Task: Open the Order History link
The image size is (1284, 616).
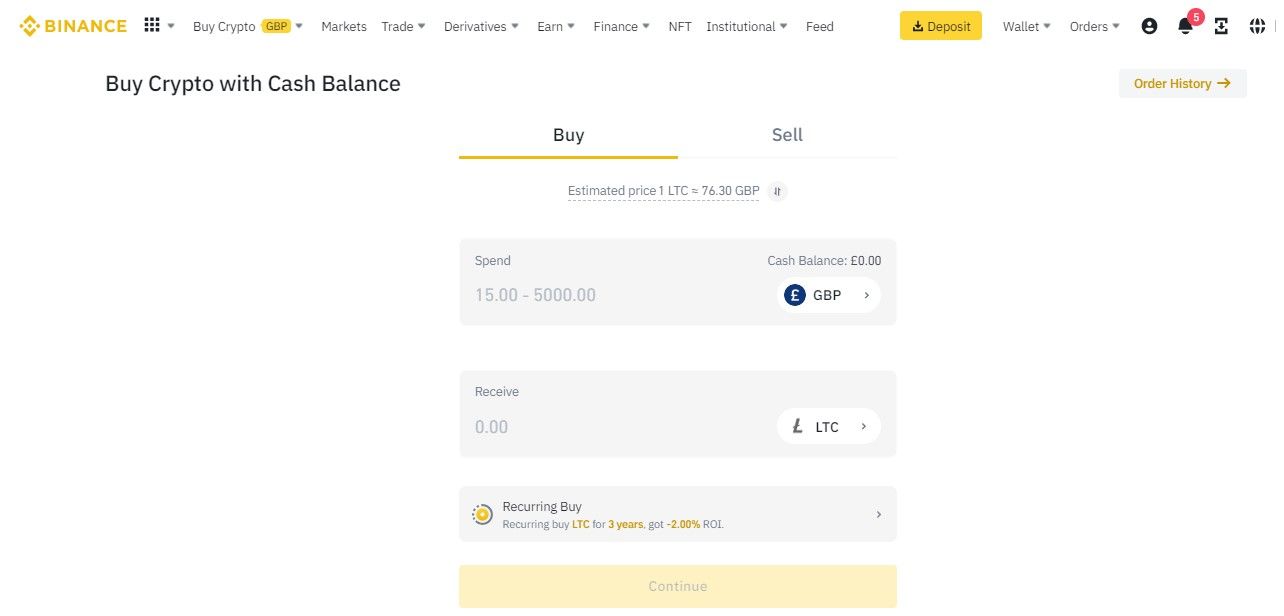Action: point(1182,84)
